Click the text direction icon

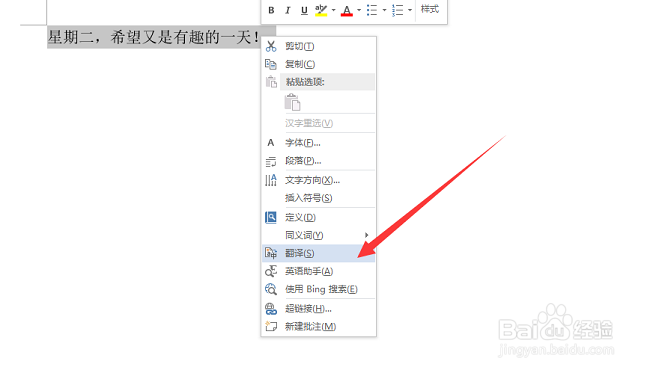[271, 180]
